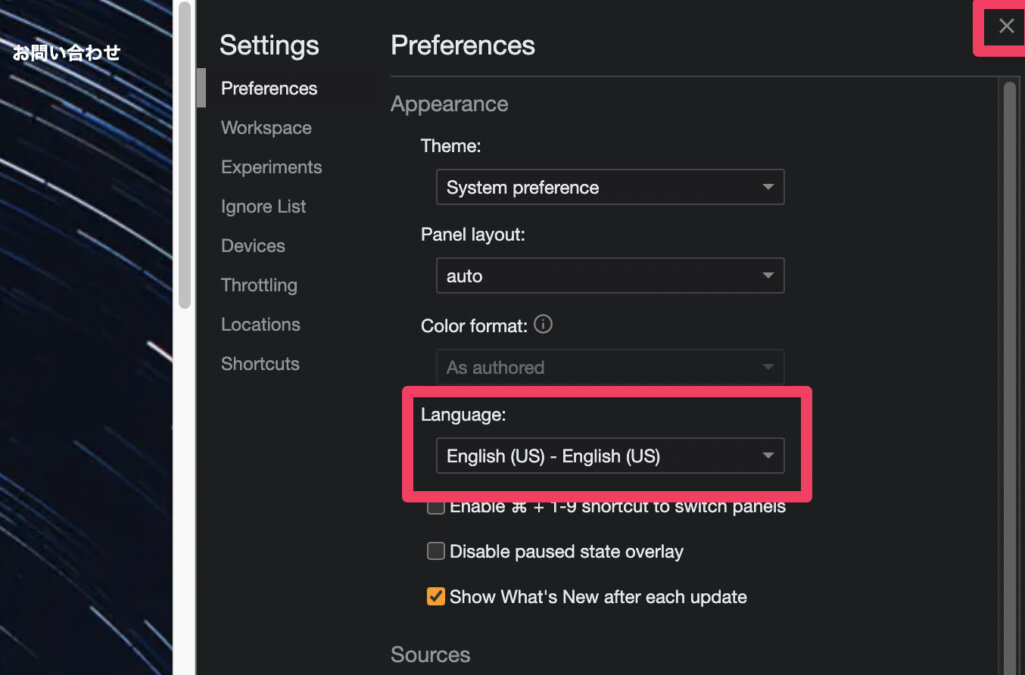Click the webpage's vertical scrollbar

[184, 150]
